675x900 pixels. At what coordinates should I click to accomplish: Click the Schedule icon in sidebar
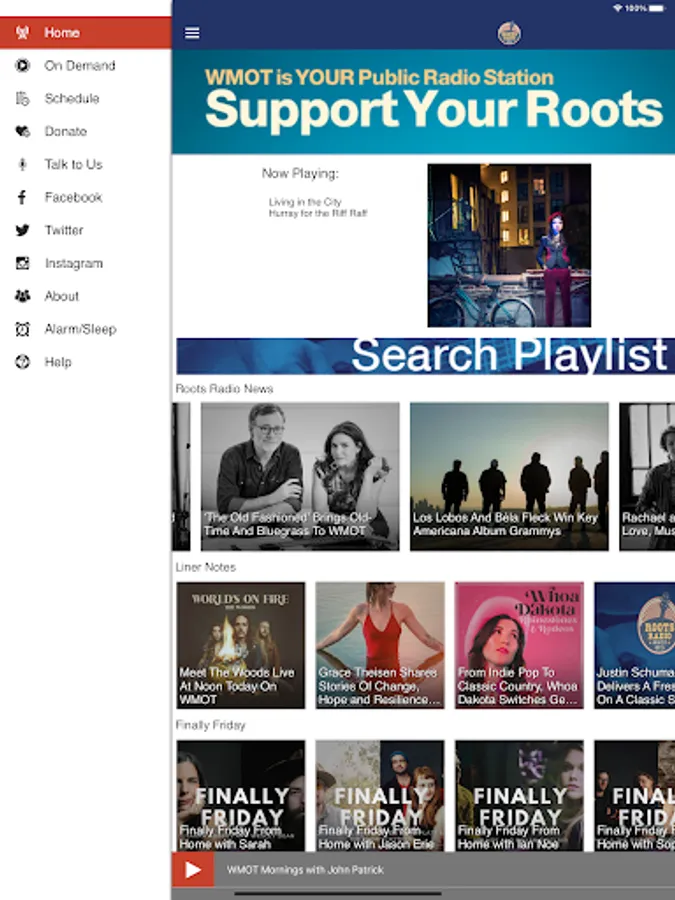22,99
